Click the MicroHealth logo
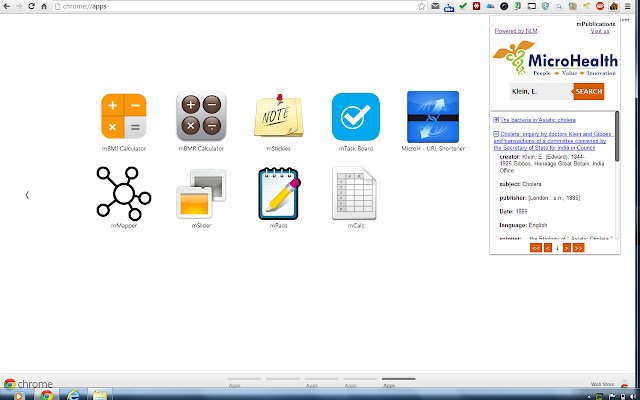The image size is (640, 400). (x=555, y=58)
